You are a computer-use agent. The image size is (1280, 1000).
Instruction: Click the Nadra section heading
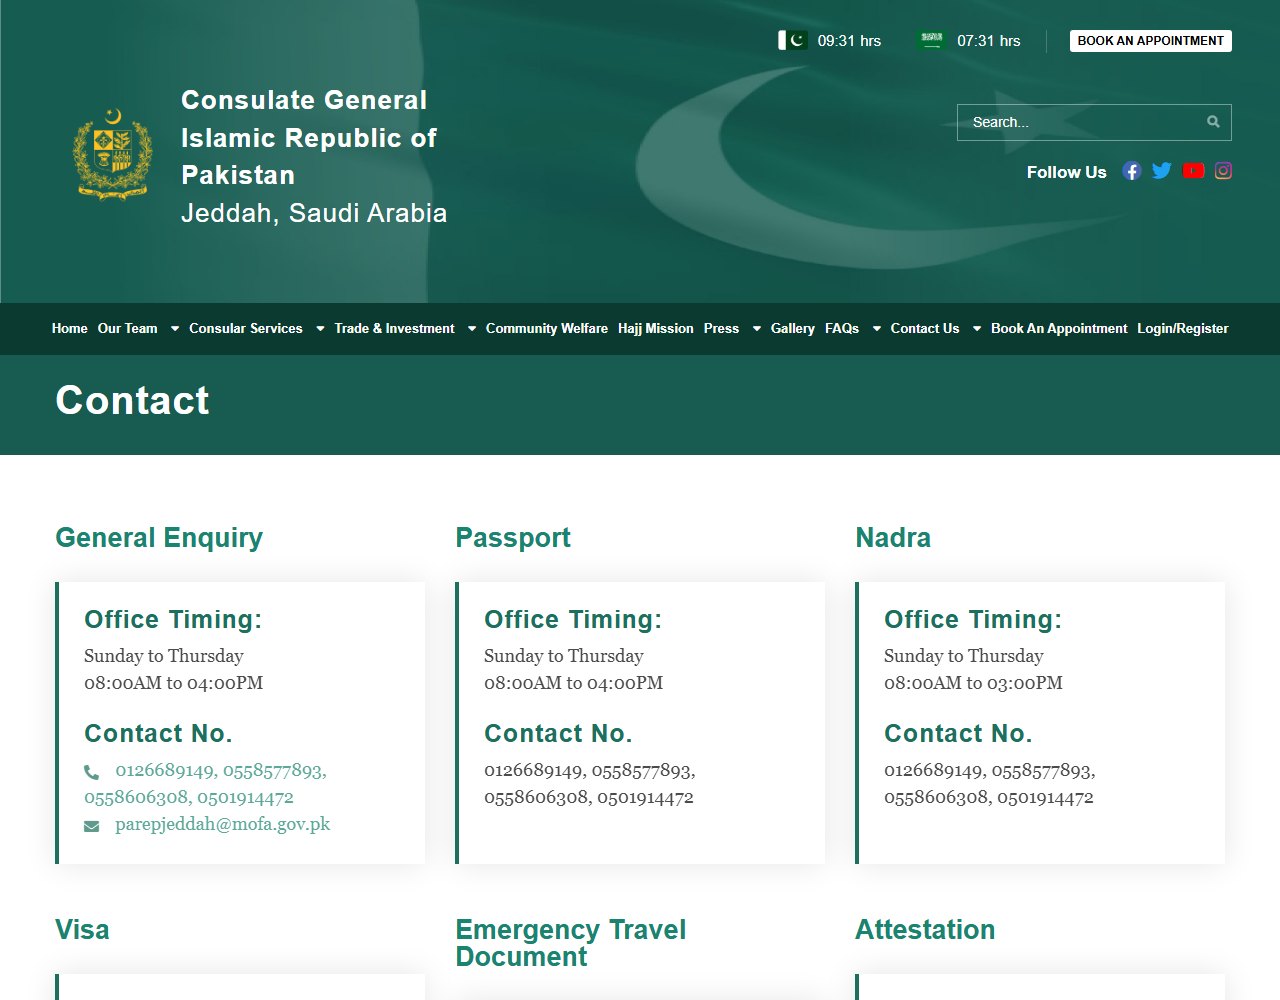[893, 538]
